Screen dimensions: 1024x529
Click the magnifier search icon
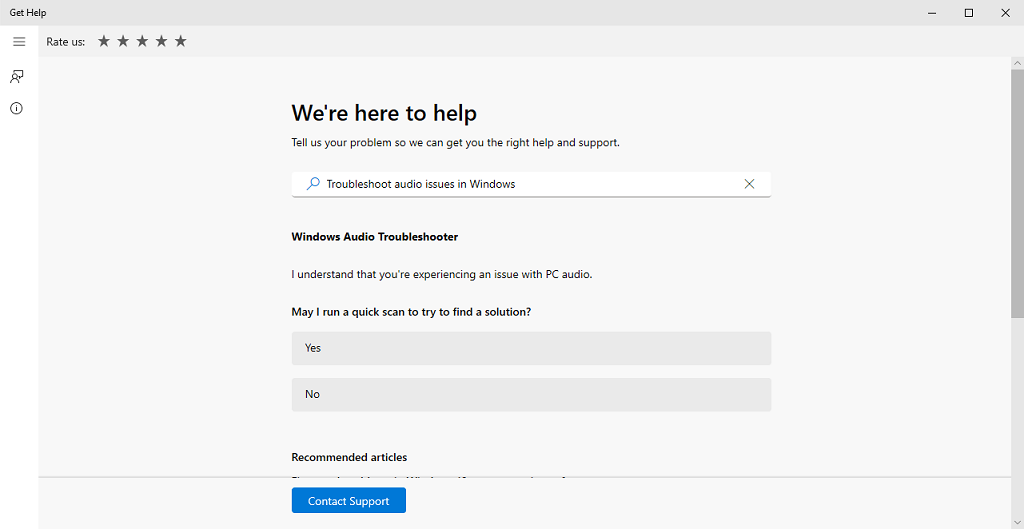(313, 184)
